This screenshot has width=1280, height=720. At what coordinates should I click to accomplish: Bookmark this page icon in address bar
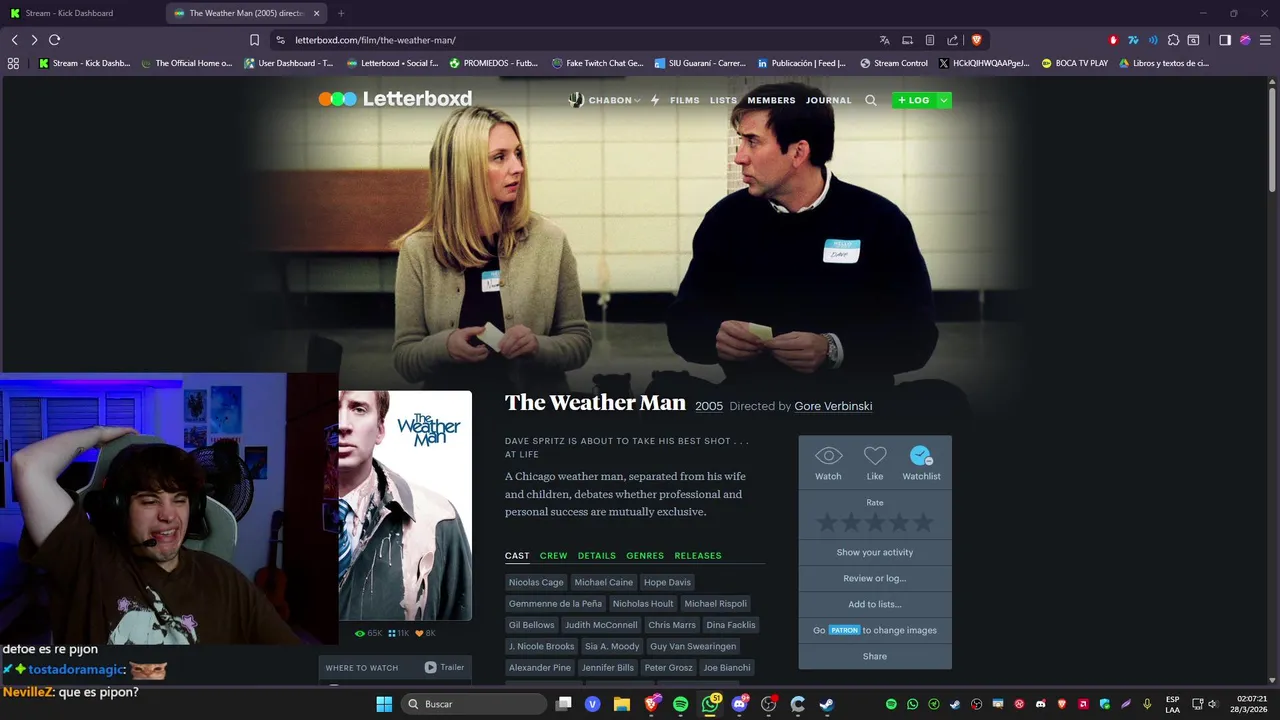[254, 40]
